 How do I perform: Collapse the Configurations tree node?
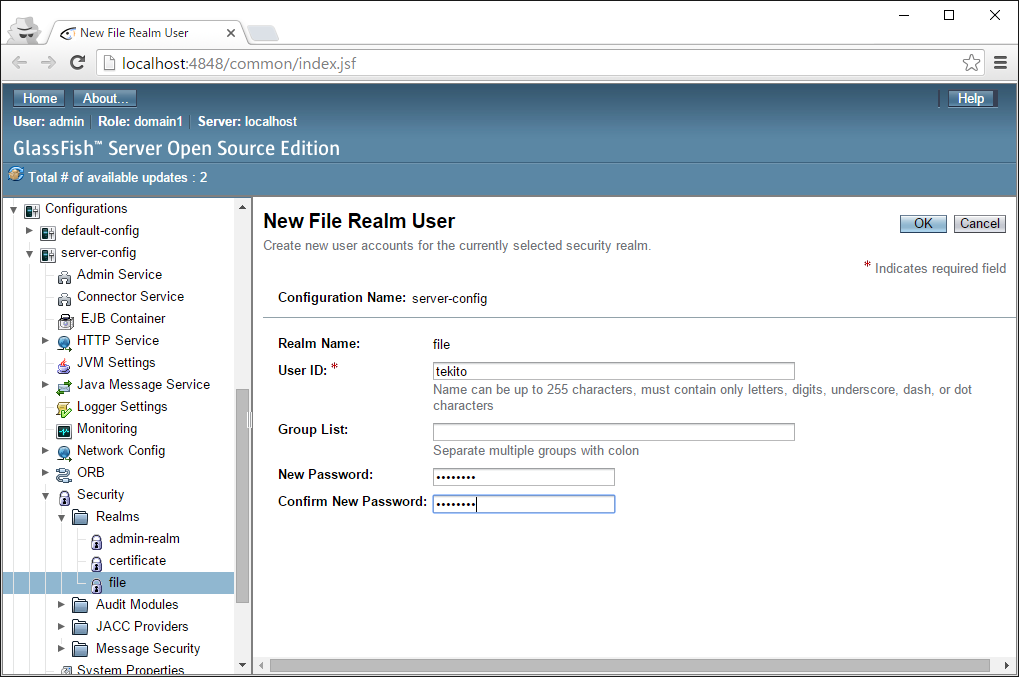14,210
